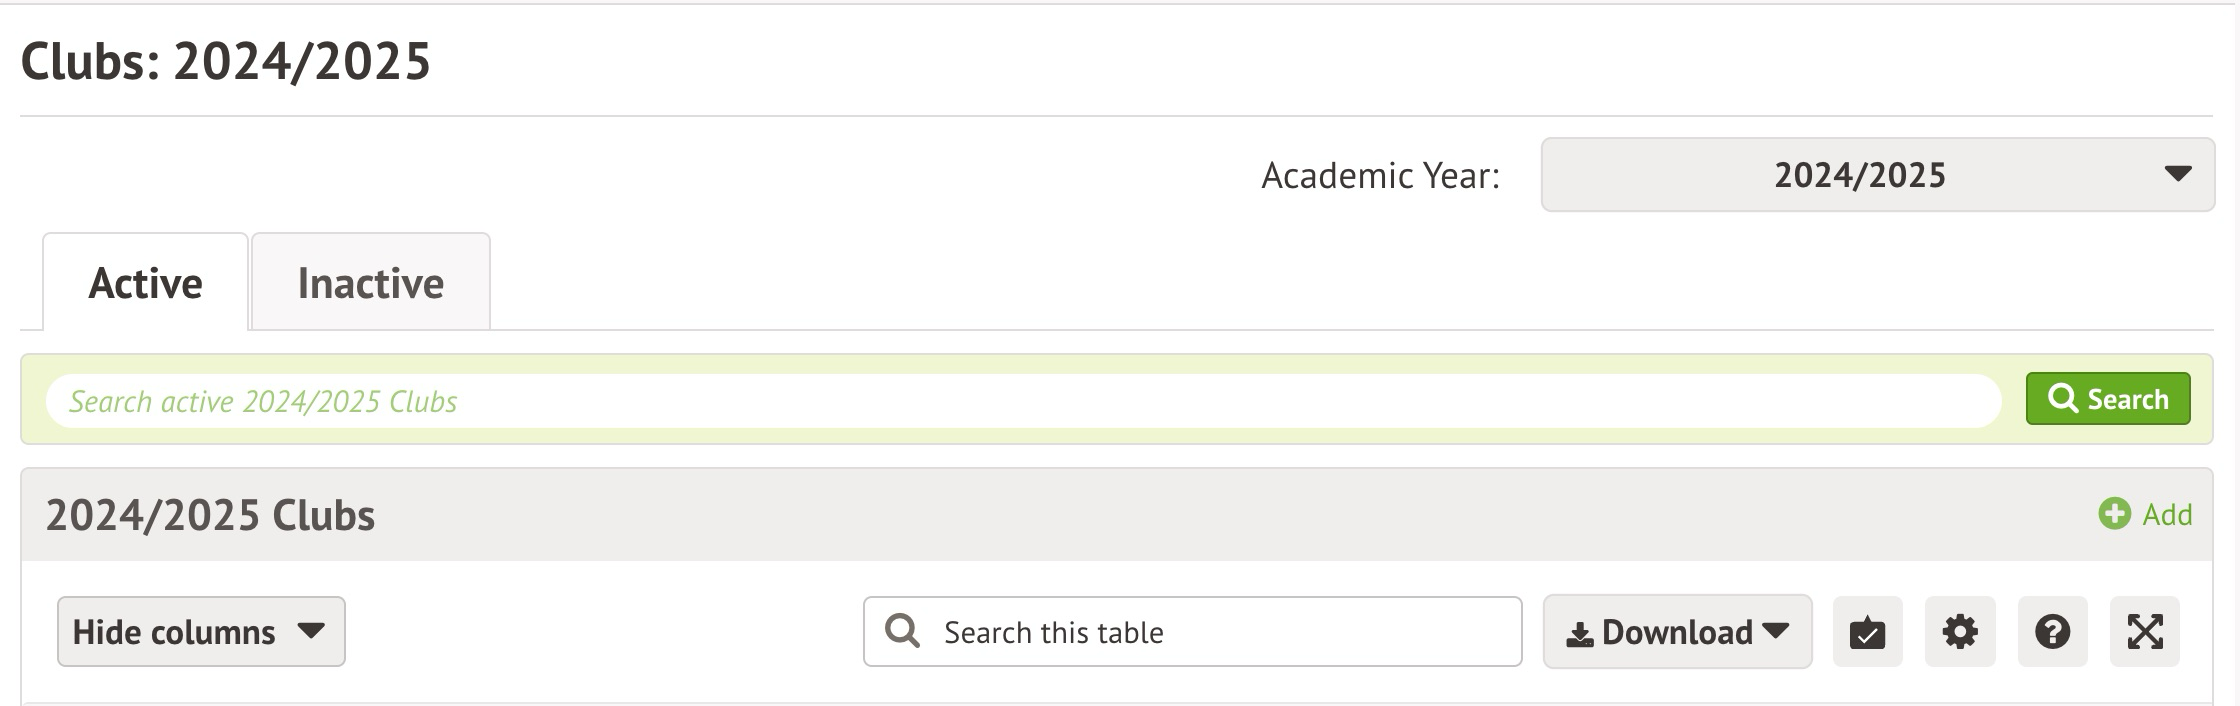Viewport: 2240px width, 706px height.
Task: Open table settings via the gear icon
Action: coord(1960,632)
